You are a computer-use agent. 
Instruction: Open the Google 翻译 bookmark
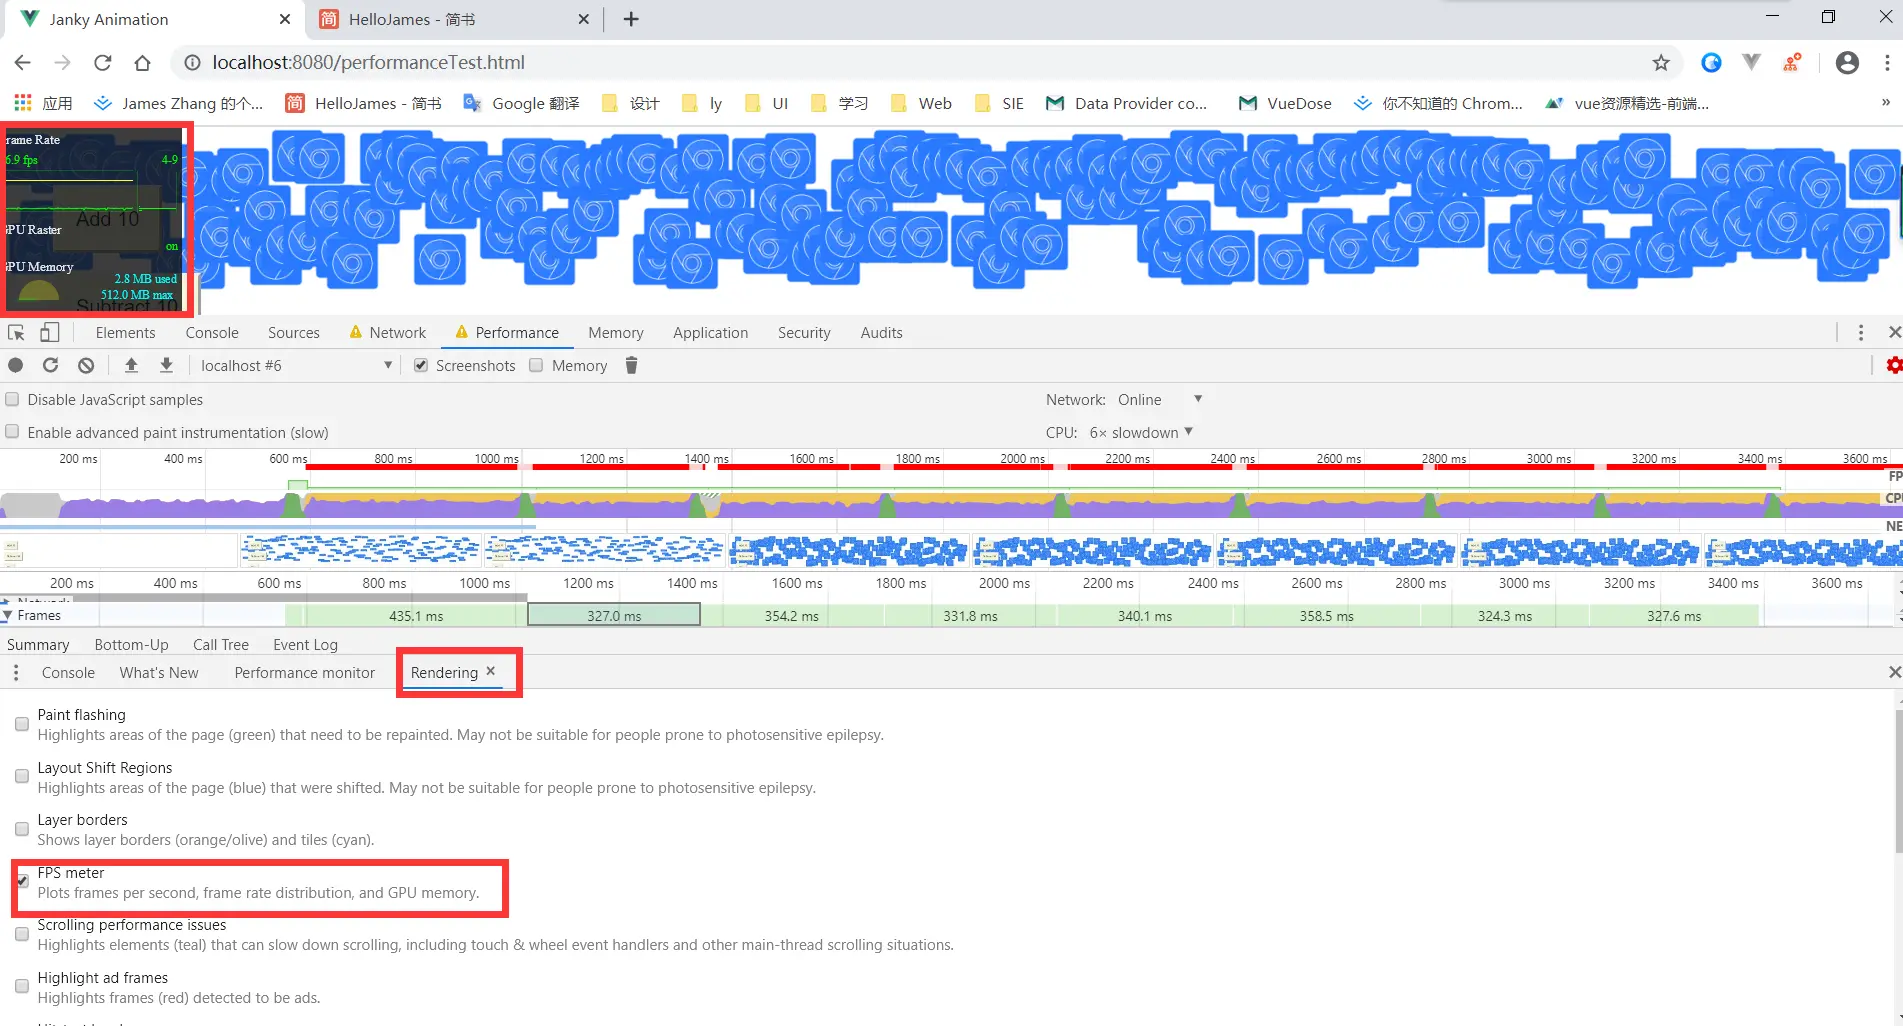pos(522,103)
